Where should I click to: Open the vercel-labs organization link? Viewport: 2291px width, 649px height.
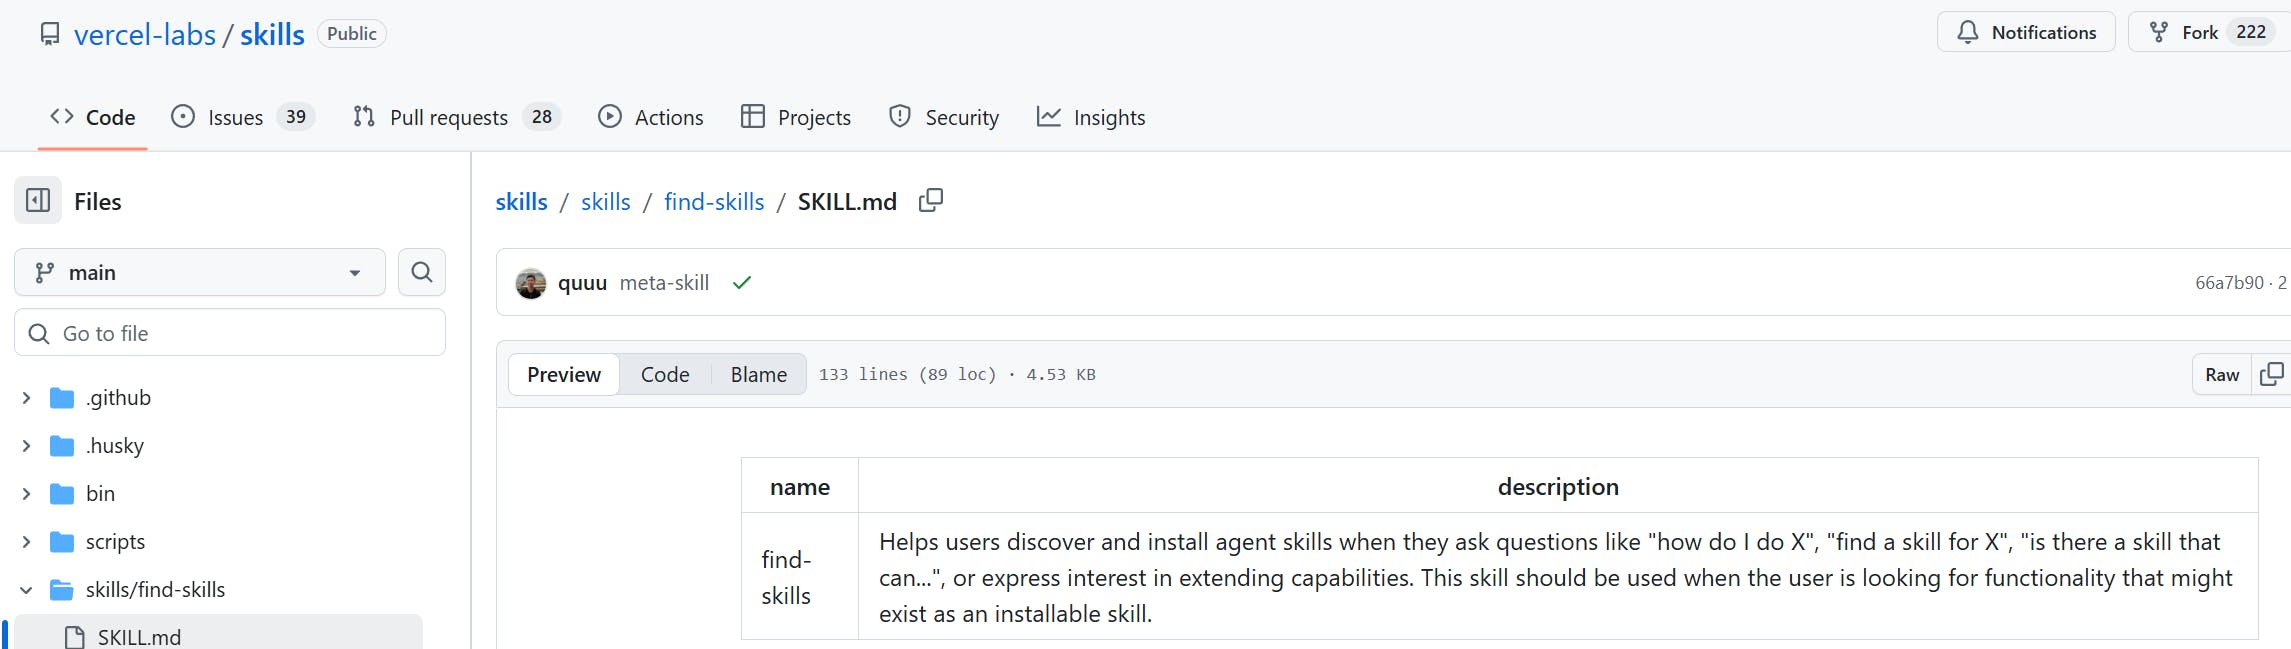click(145, 34)
